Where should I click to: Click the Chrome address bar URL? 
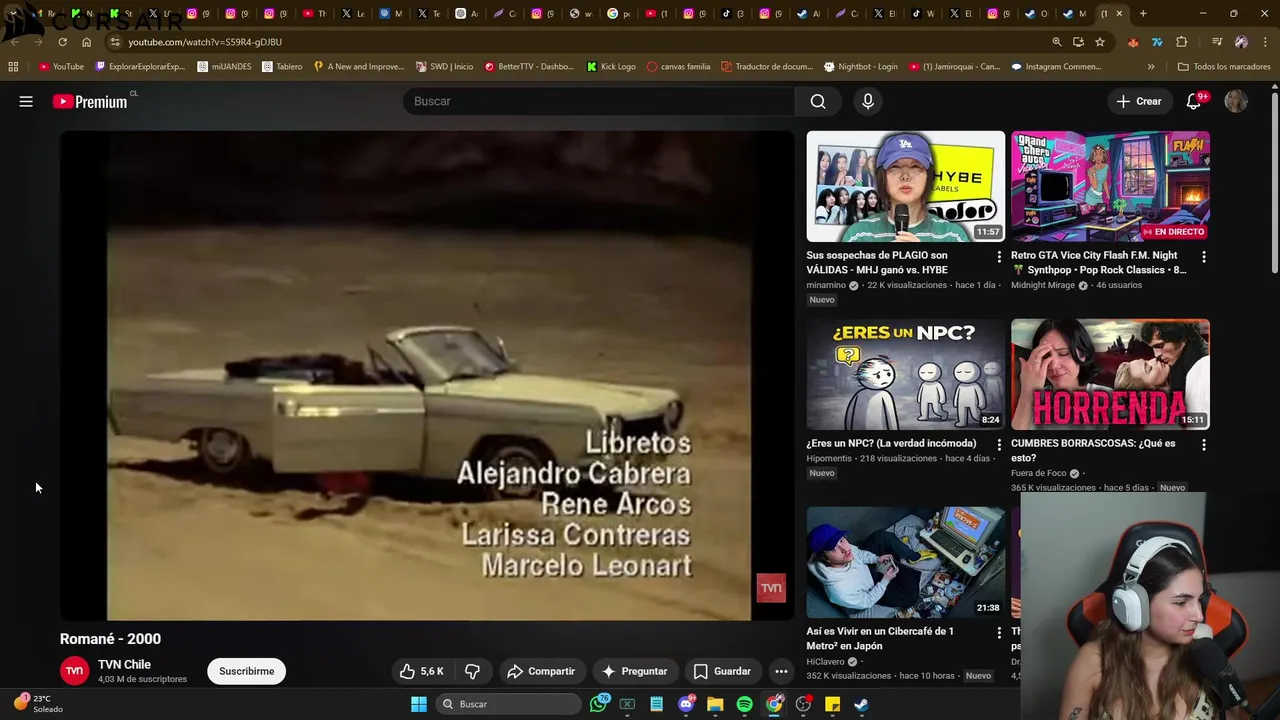click(205, 42)
